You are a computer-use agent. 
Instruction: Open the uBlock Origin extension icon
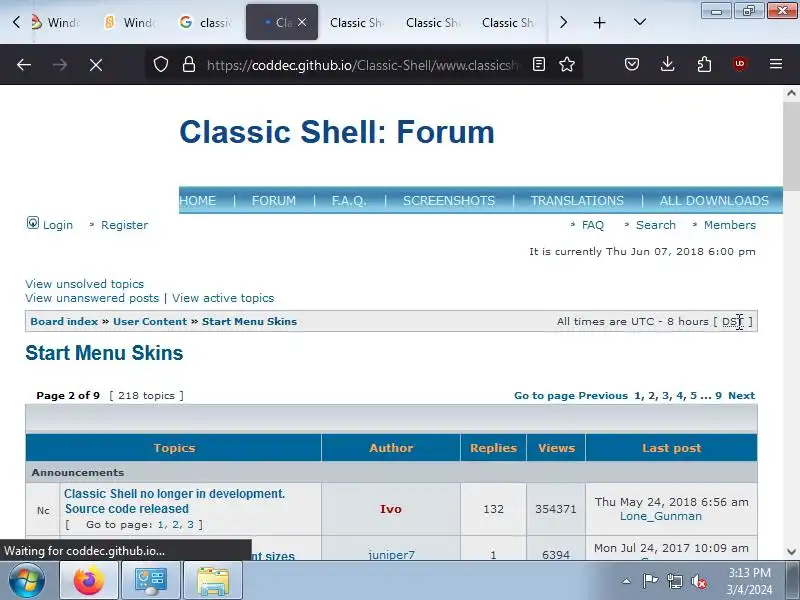(739, 64)
